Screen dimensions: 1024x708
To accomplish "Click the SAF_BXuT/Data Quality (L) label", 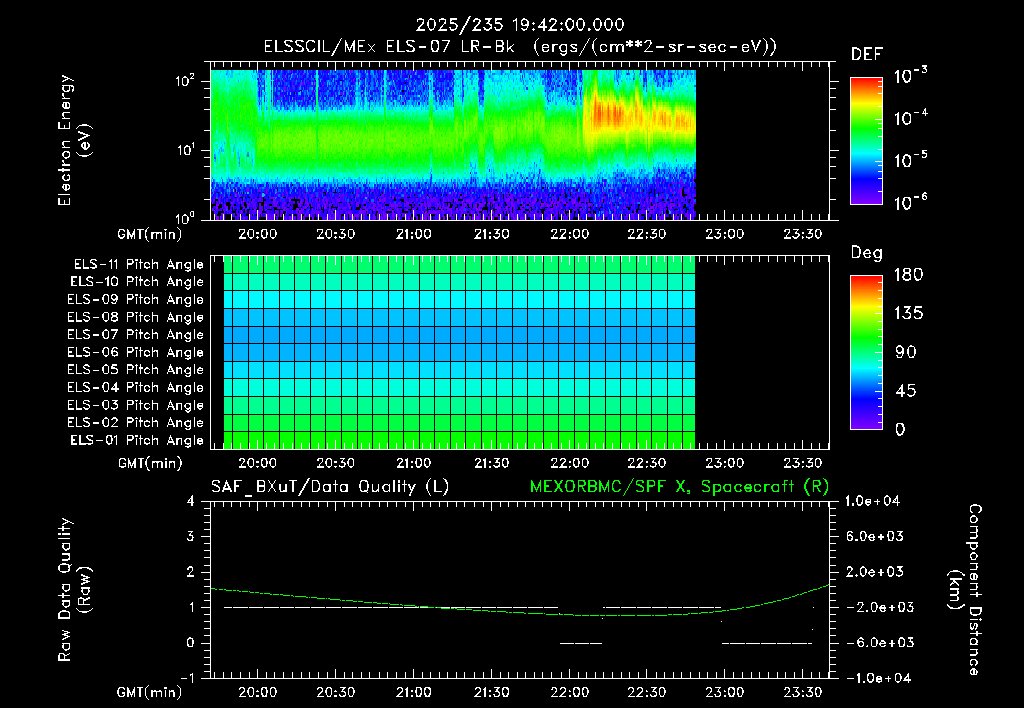I will (x=330, y=487).
